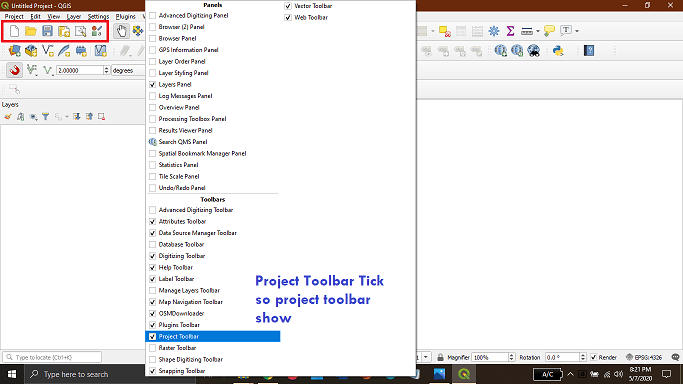Open the Project menu
683x384 pixels.
pos(14,17)
